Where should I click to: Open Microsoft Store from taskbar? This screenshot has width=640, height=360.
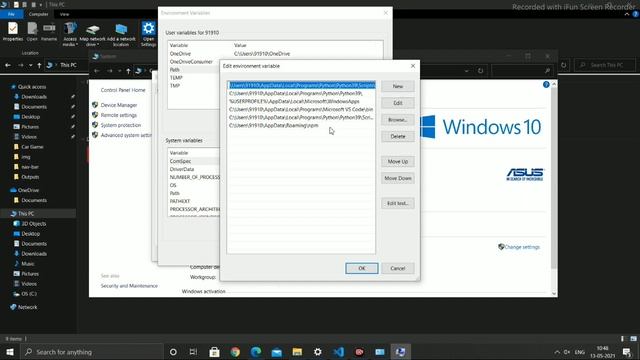point(214,352)
